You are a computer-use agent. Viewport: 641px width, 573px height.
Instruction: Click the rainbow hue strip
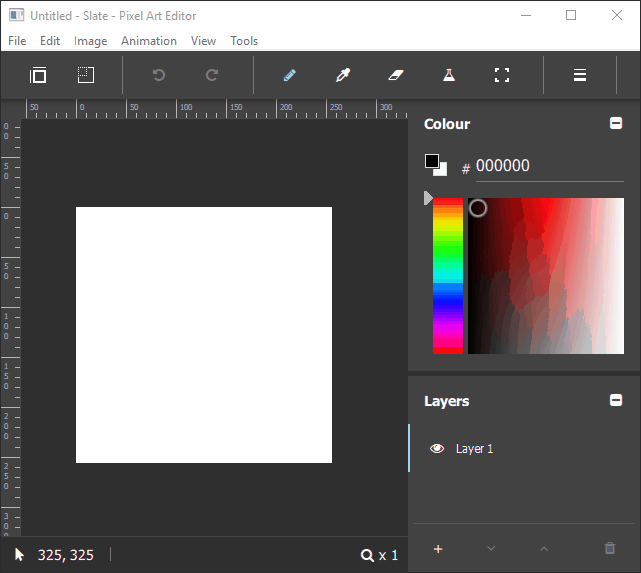pos(447,275)
